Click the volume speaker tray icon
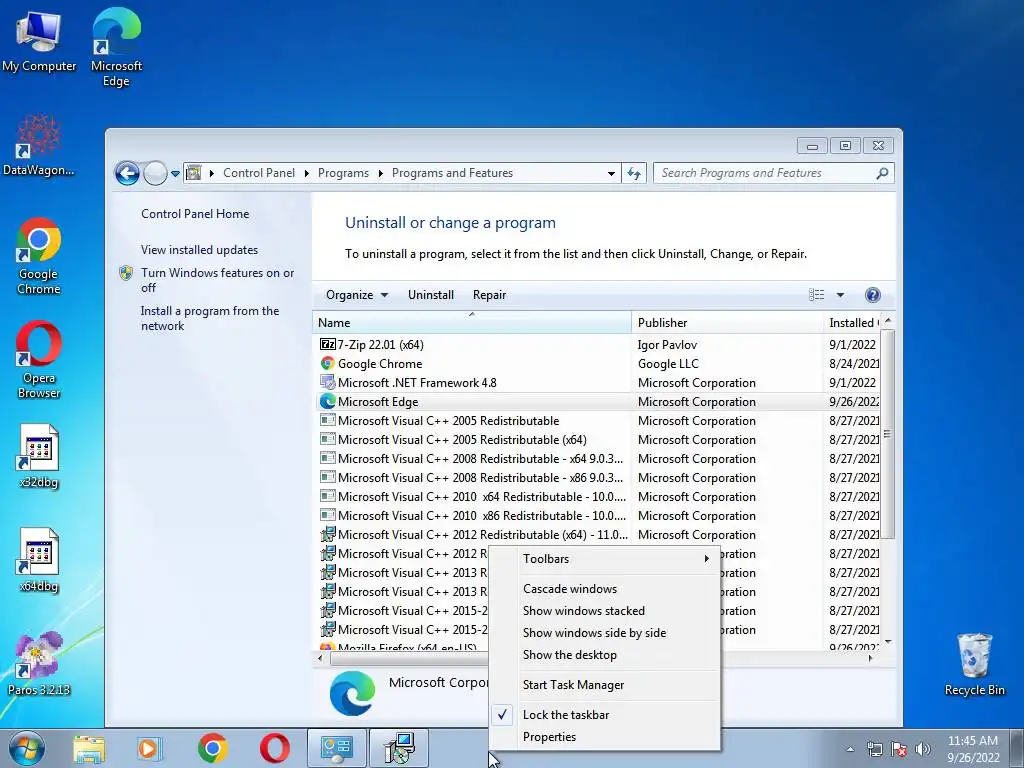Viewport: 1024px width, 768px height. pos(923,748)
